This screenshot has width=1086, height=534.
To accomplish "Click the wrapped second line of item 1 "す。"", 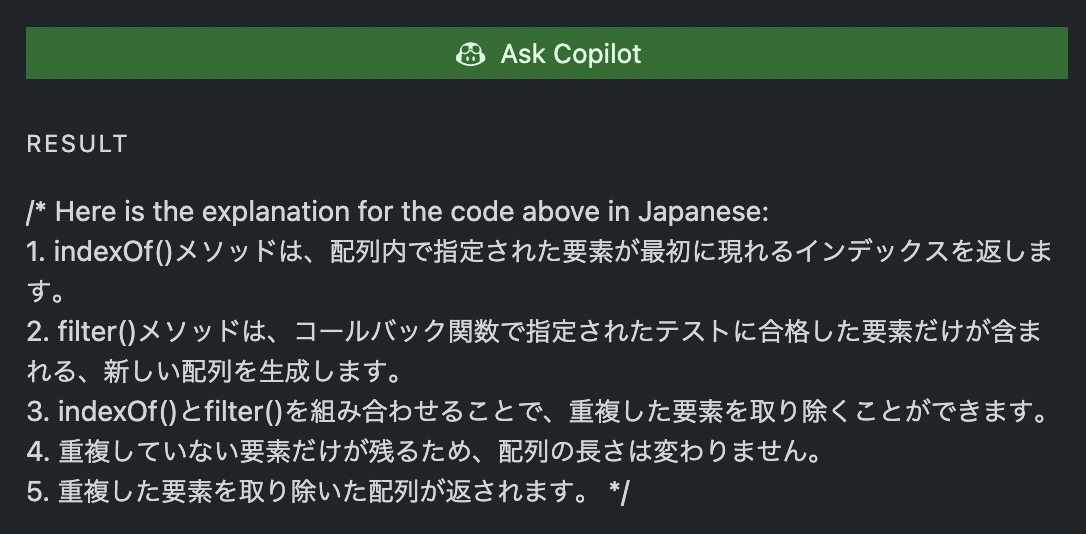I will click(x=46, y=292).
